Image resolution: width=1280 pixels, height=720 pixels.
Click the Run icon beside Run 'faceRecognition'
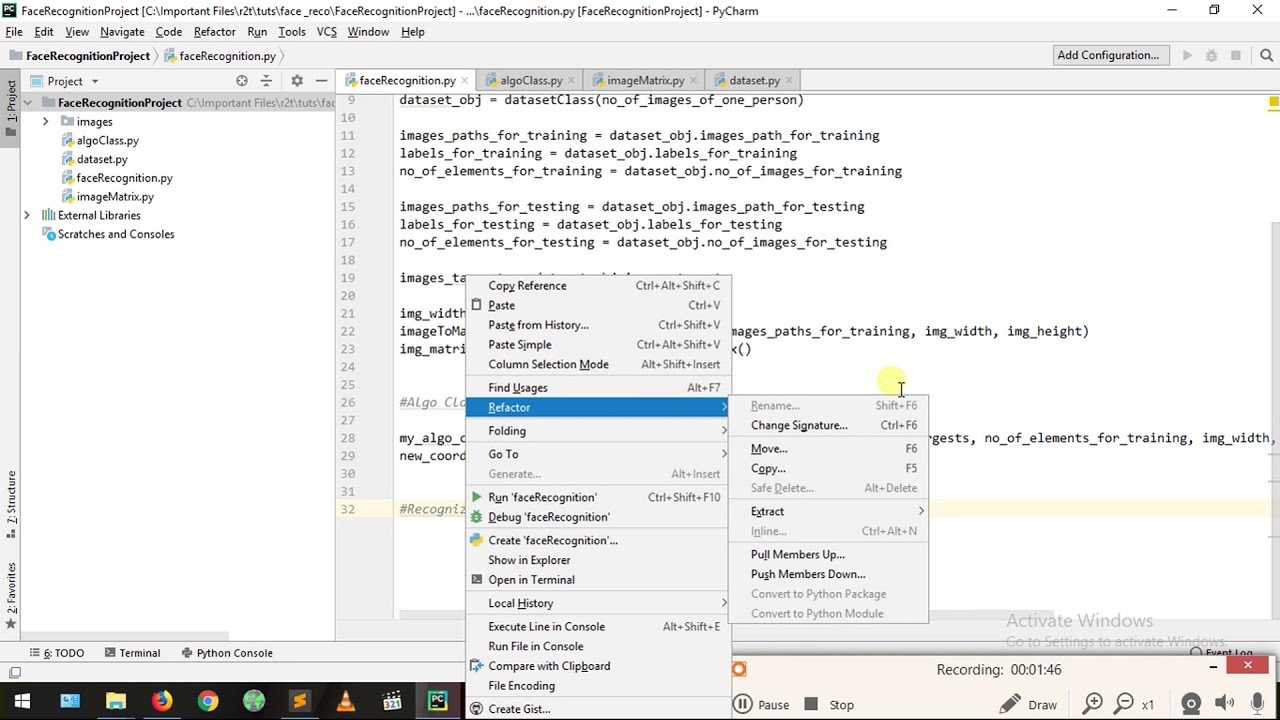(477, 497)
